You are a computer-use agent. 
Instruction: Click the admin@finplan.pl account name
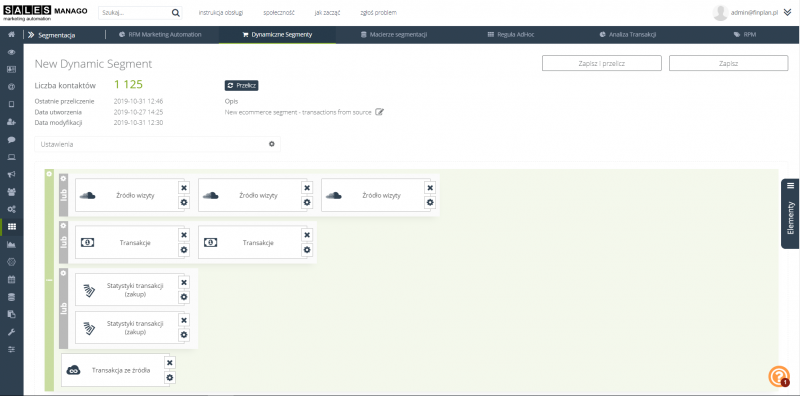(754, 13)
